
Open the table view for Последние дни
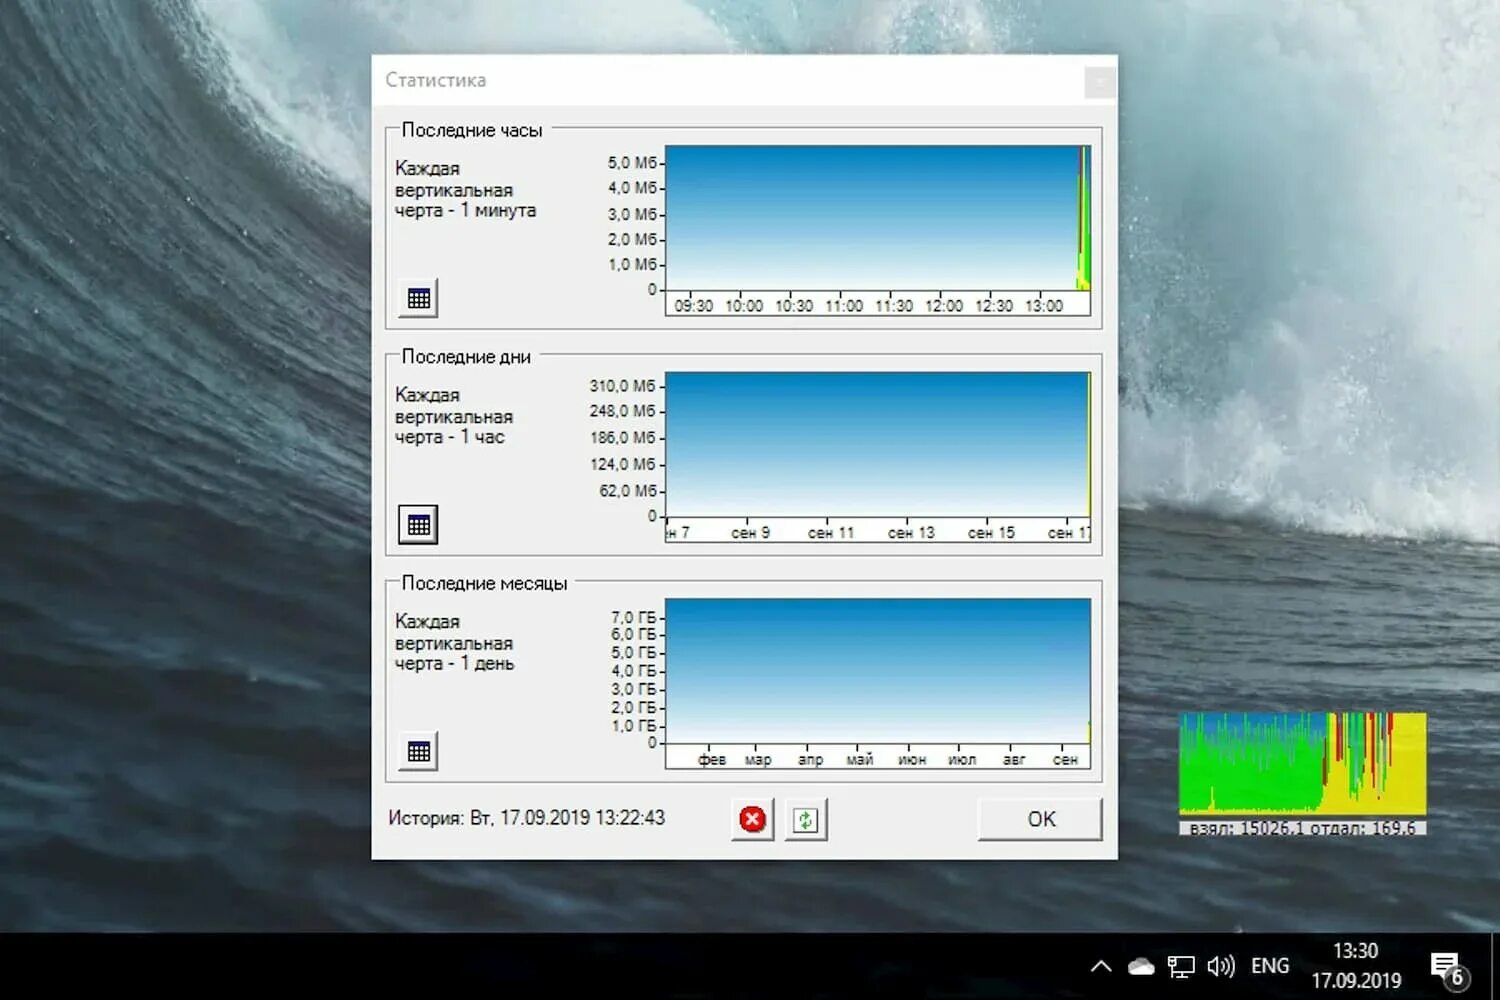(418, 524)
